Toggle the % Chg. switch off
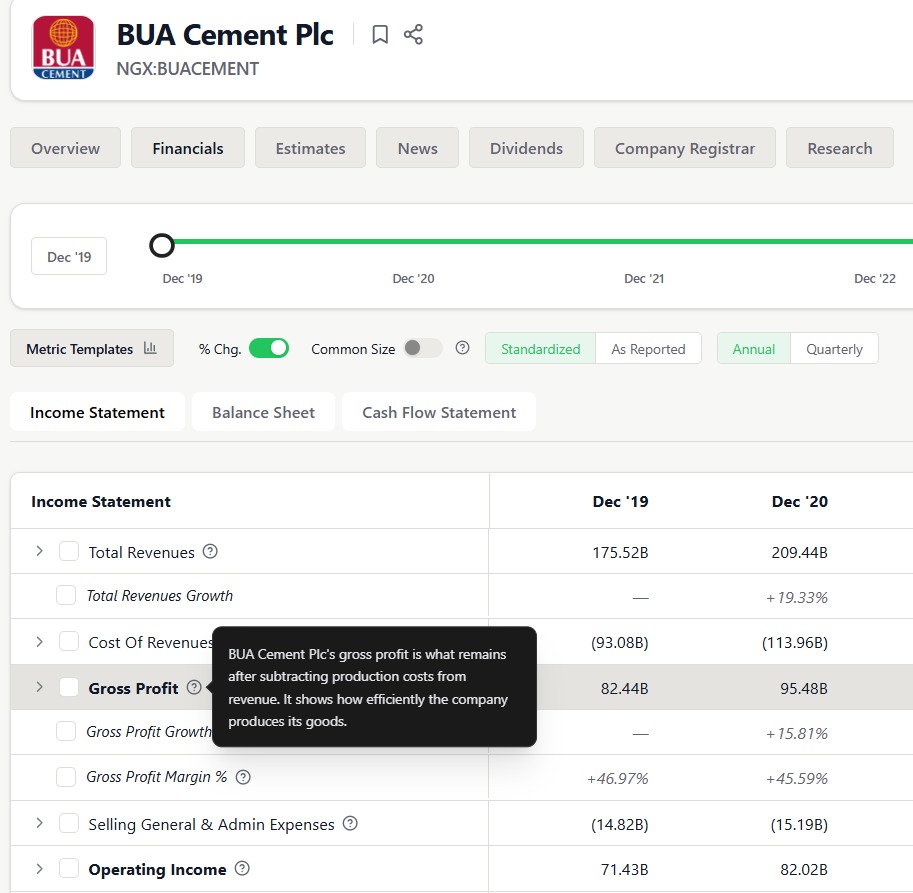Screen dimensions: 913x893 (269, 348)
